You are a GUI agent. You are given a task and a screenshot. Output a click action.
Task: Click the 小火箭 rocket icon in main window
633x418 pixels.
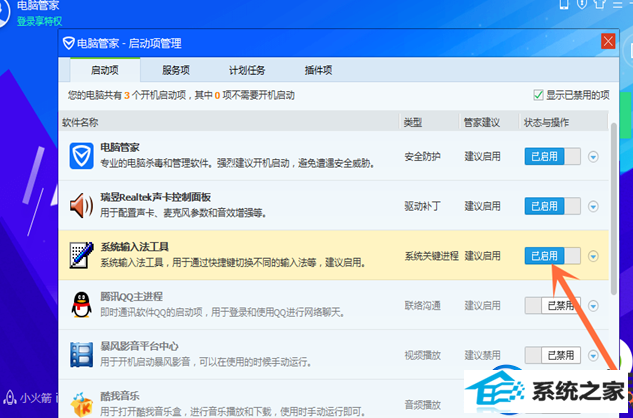(10, 398)
